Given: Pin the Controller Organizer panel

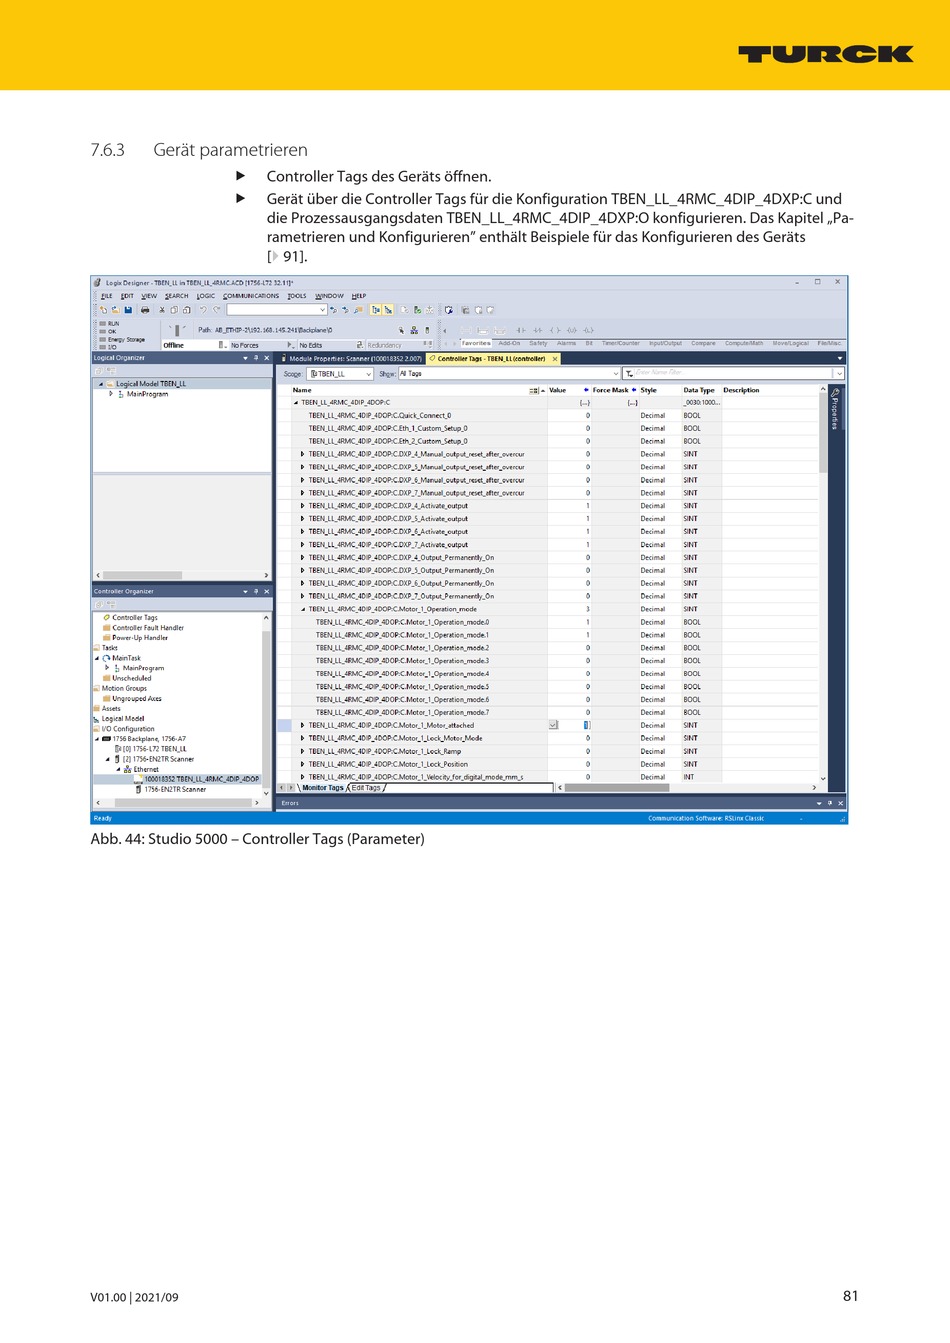Looking at the screenshot, I should [256, 592].
